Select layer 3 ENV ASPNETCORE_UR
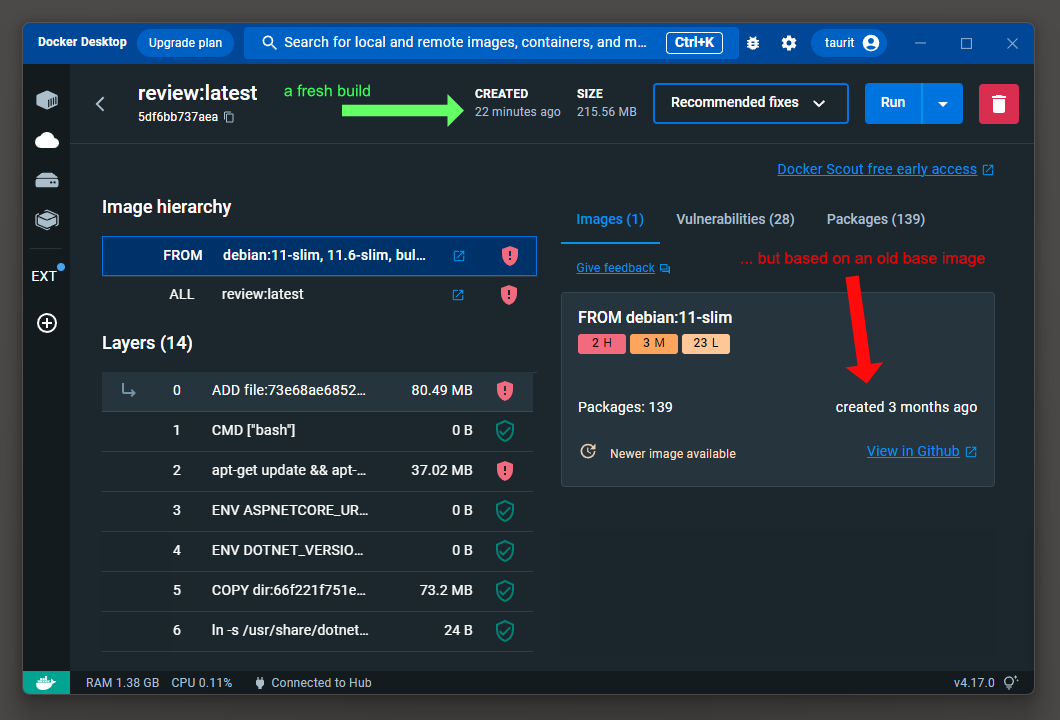 tap(317, 510)
